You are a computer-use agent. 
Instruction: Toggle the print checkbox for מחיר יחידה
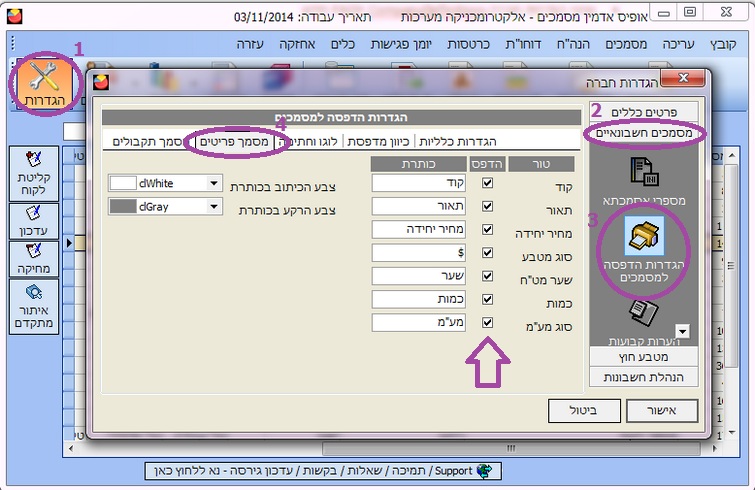[488, 229]
